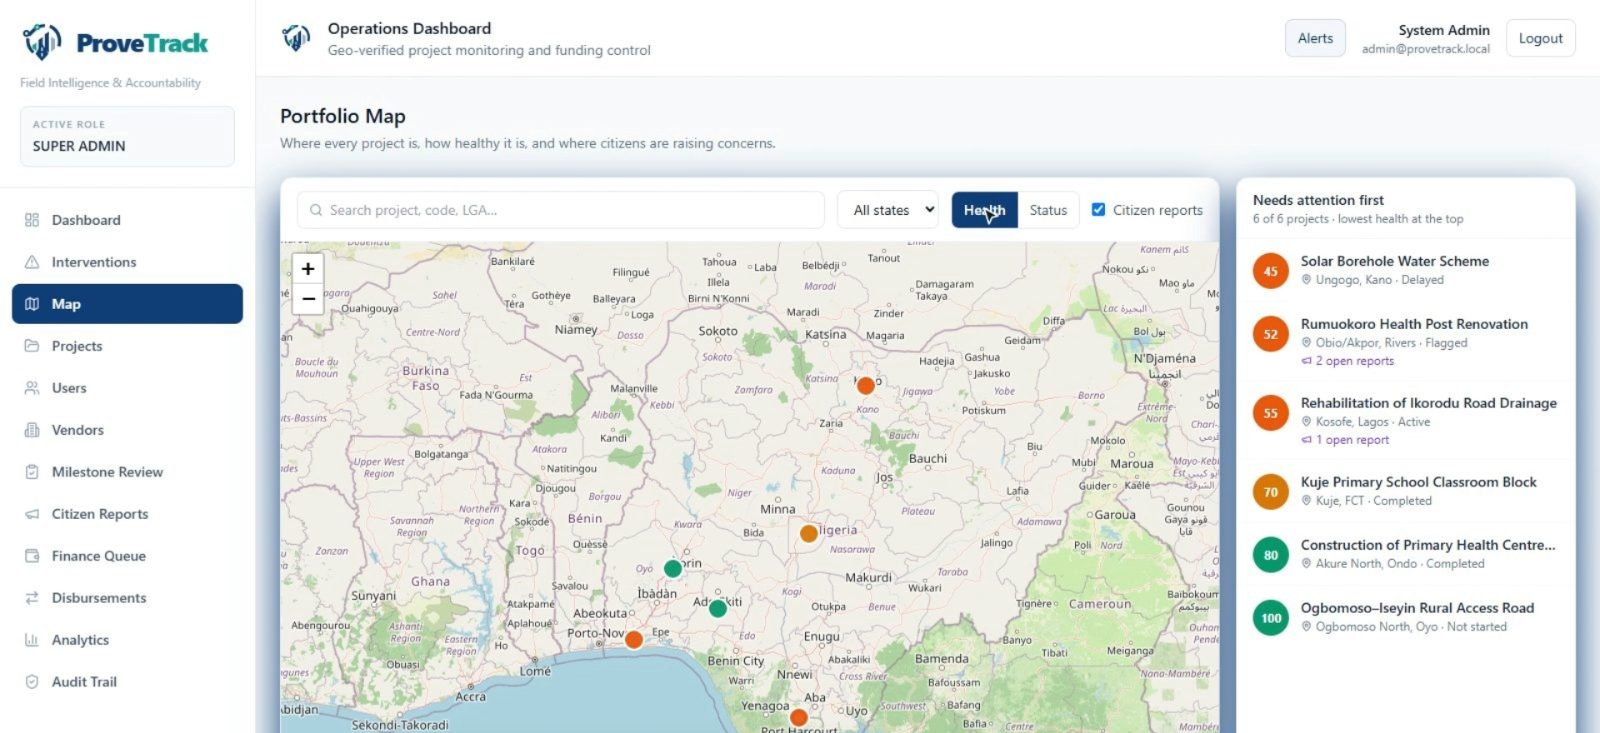The width and height of the screenshot is (1600, 733).
Task: Click health score 45 badge
Action: coord(1271,271)
